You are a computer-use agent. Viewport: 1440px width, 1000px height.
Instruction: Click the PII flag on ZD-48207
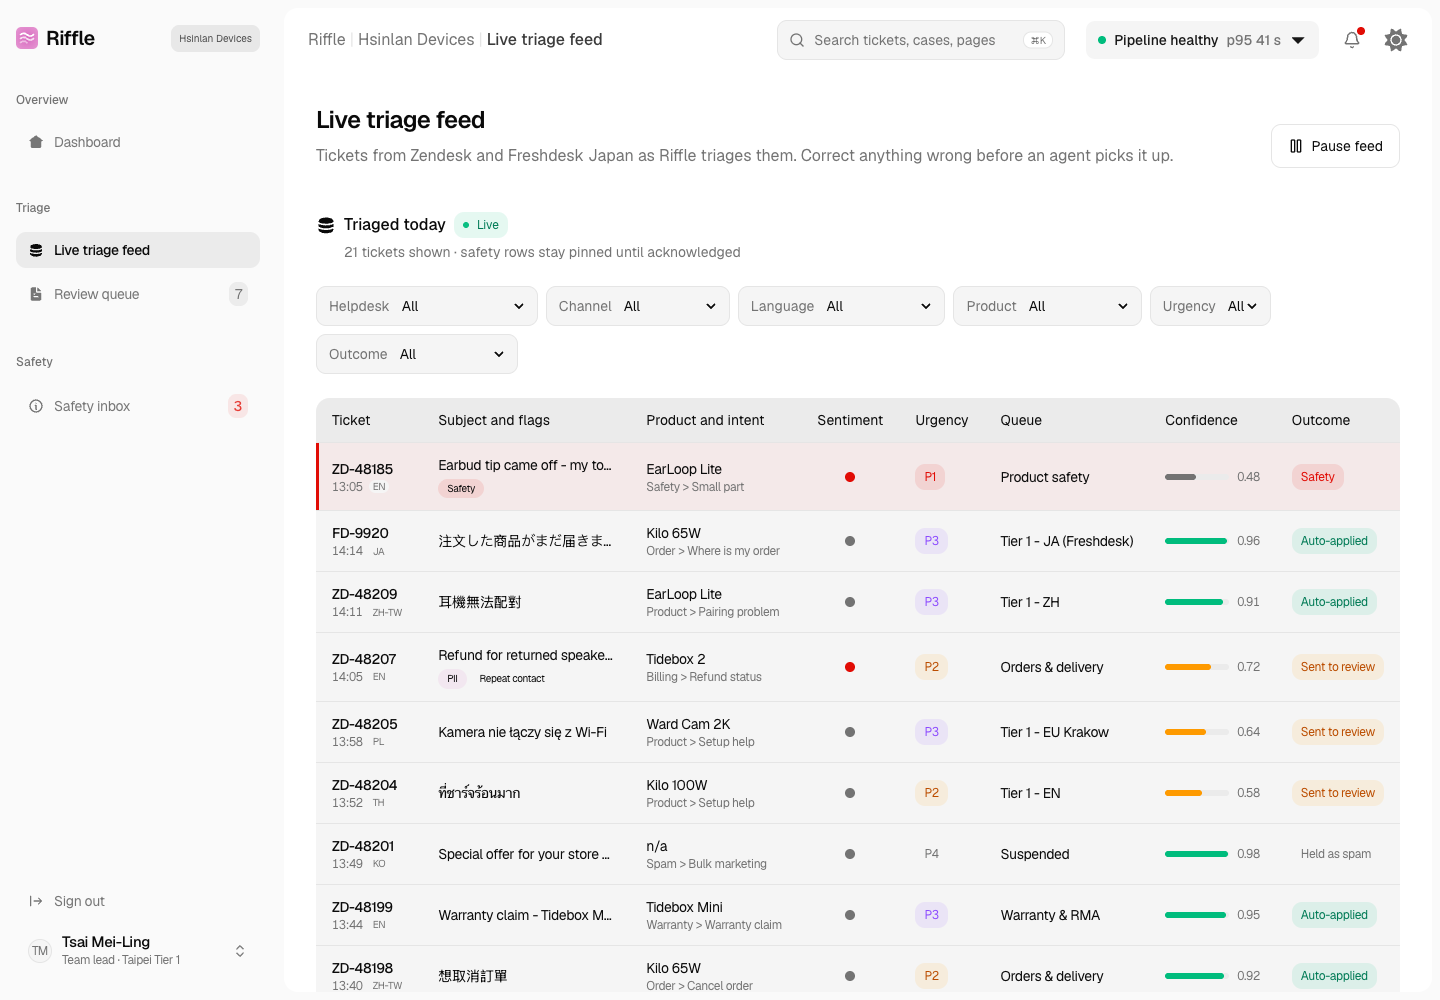point(452,679)
